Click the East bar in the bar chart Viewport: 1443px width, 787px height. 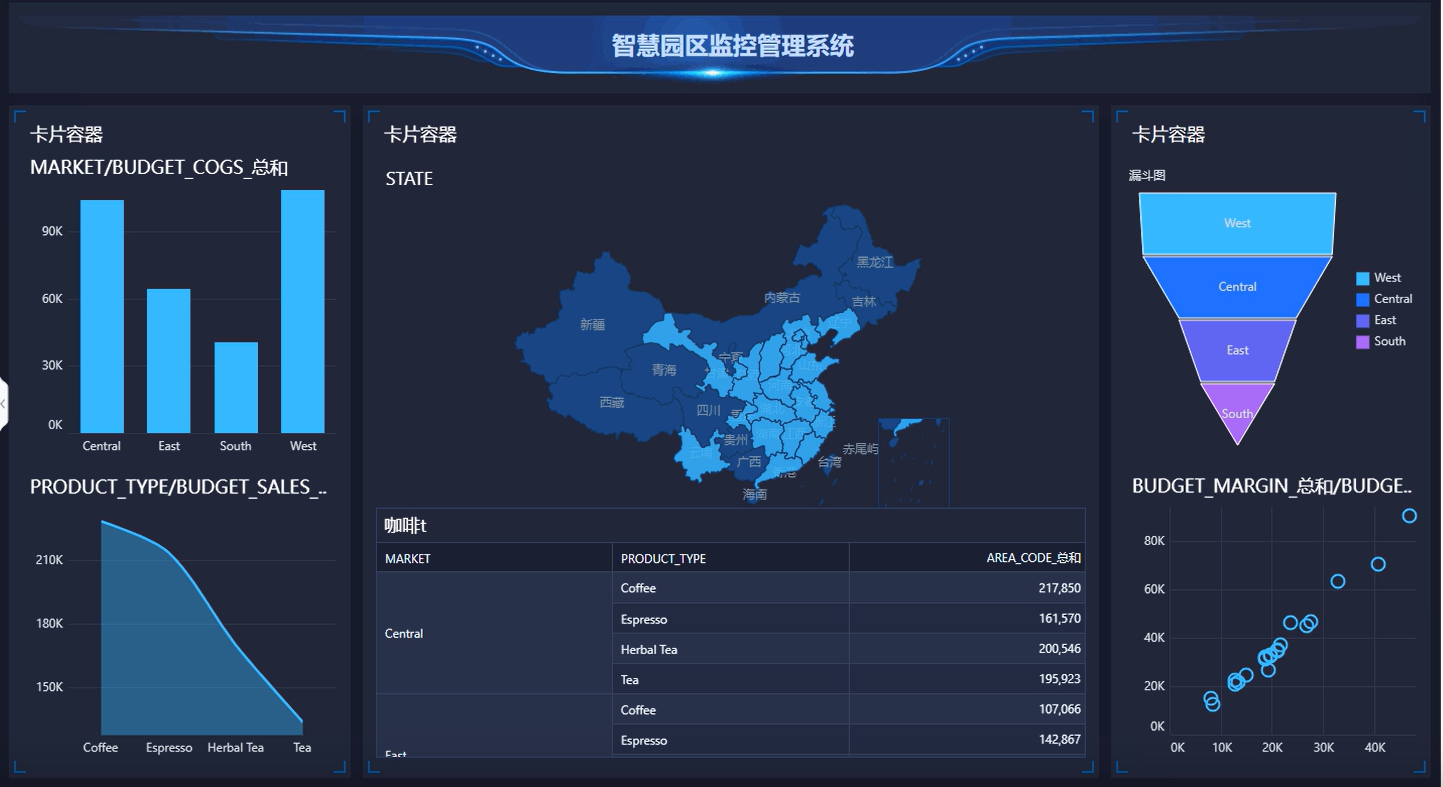(x=168, y=360)
